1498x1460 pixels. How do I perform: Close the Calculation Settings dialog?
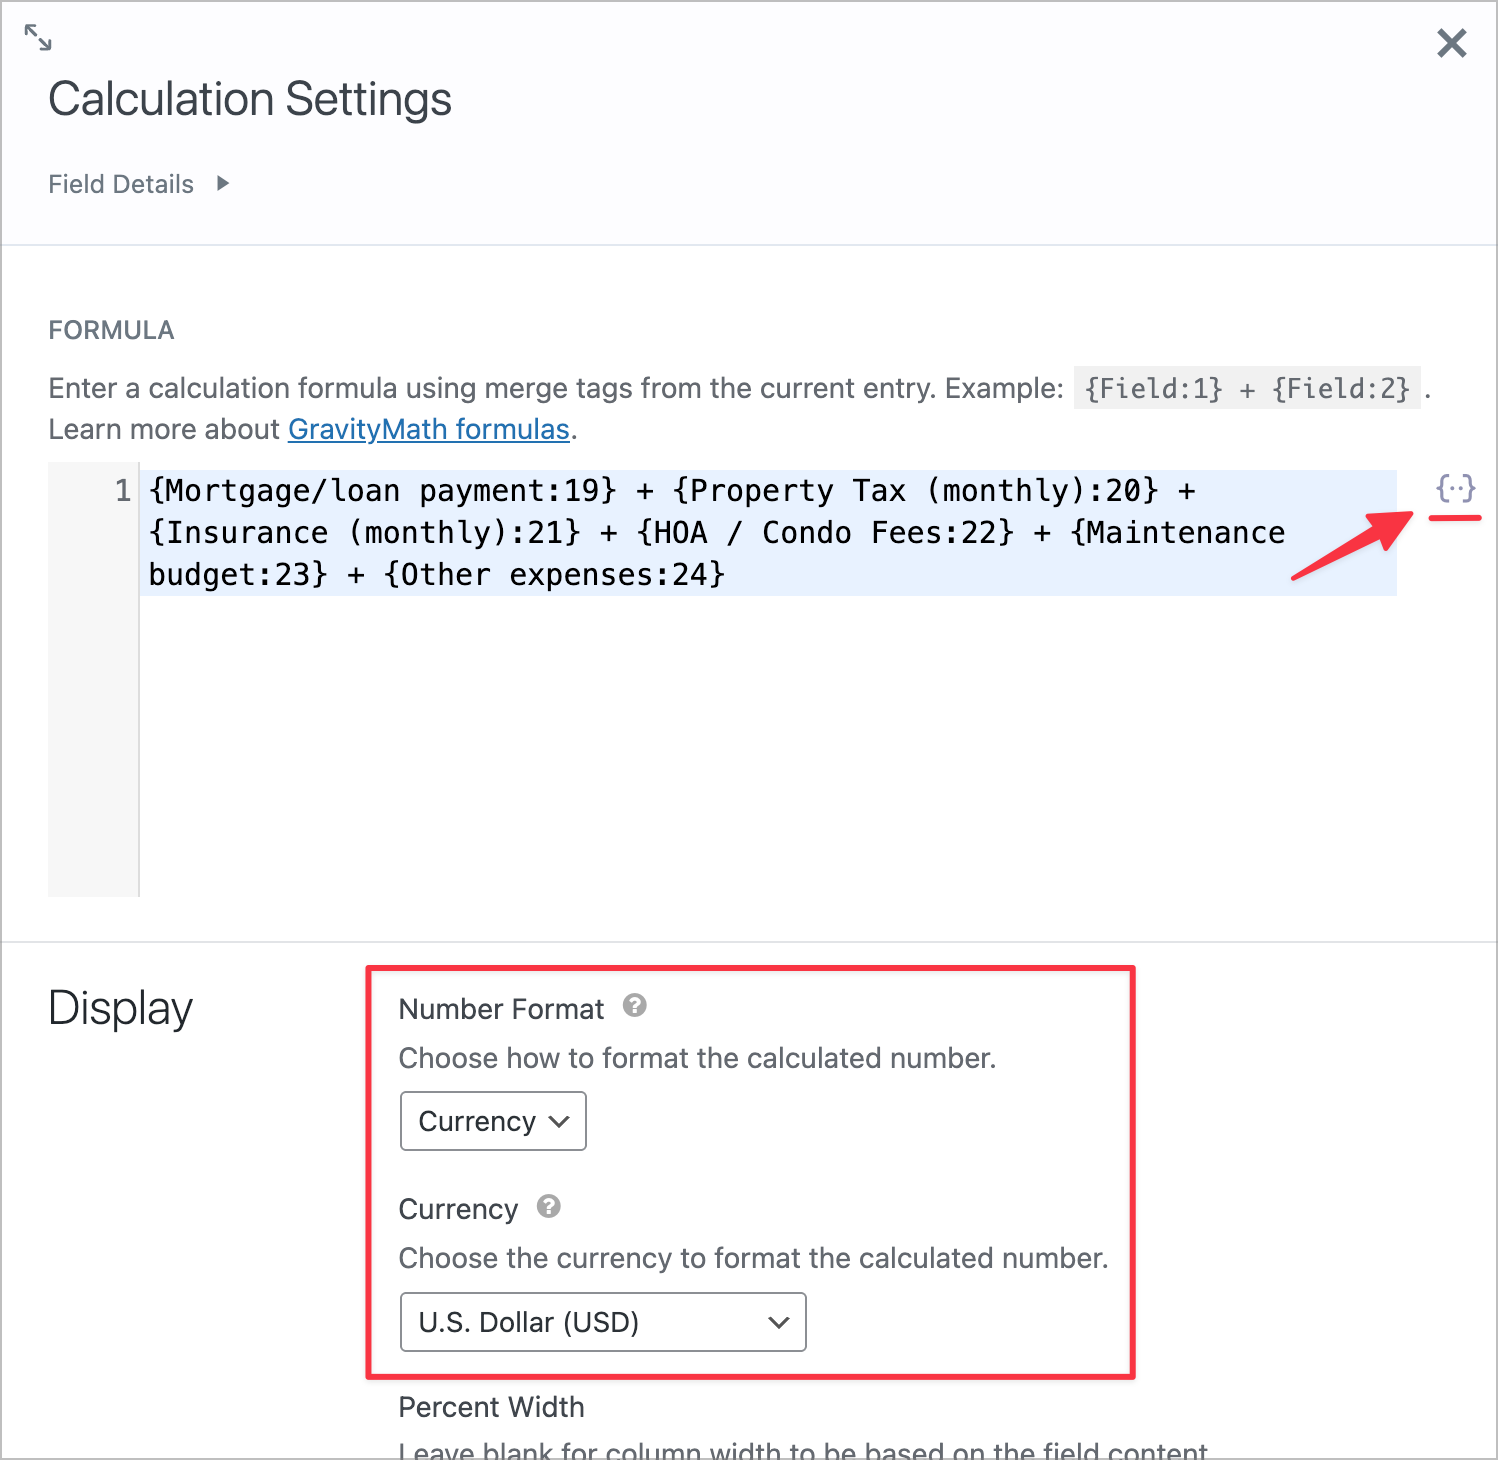[1451, 43]
